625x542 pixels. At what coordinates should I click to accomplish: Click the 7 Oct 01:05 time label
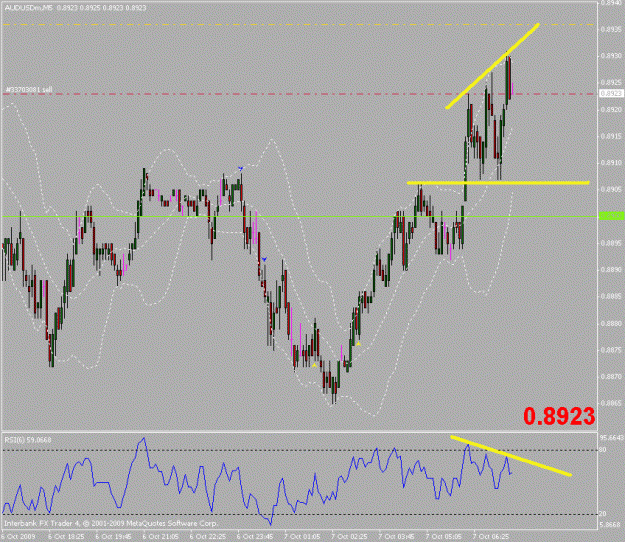click(302, 536)
